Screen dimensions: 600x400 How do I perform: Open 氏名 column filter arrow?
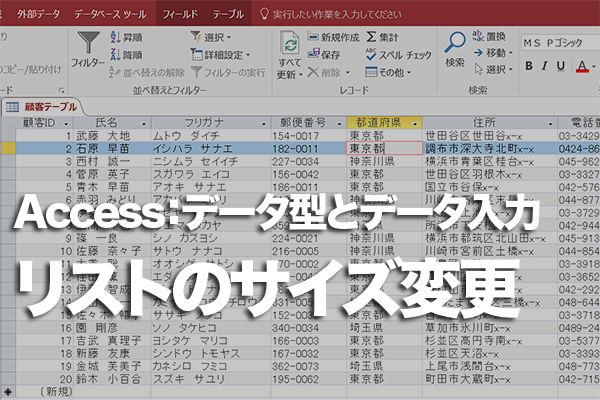144,124
